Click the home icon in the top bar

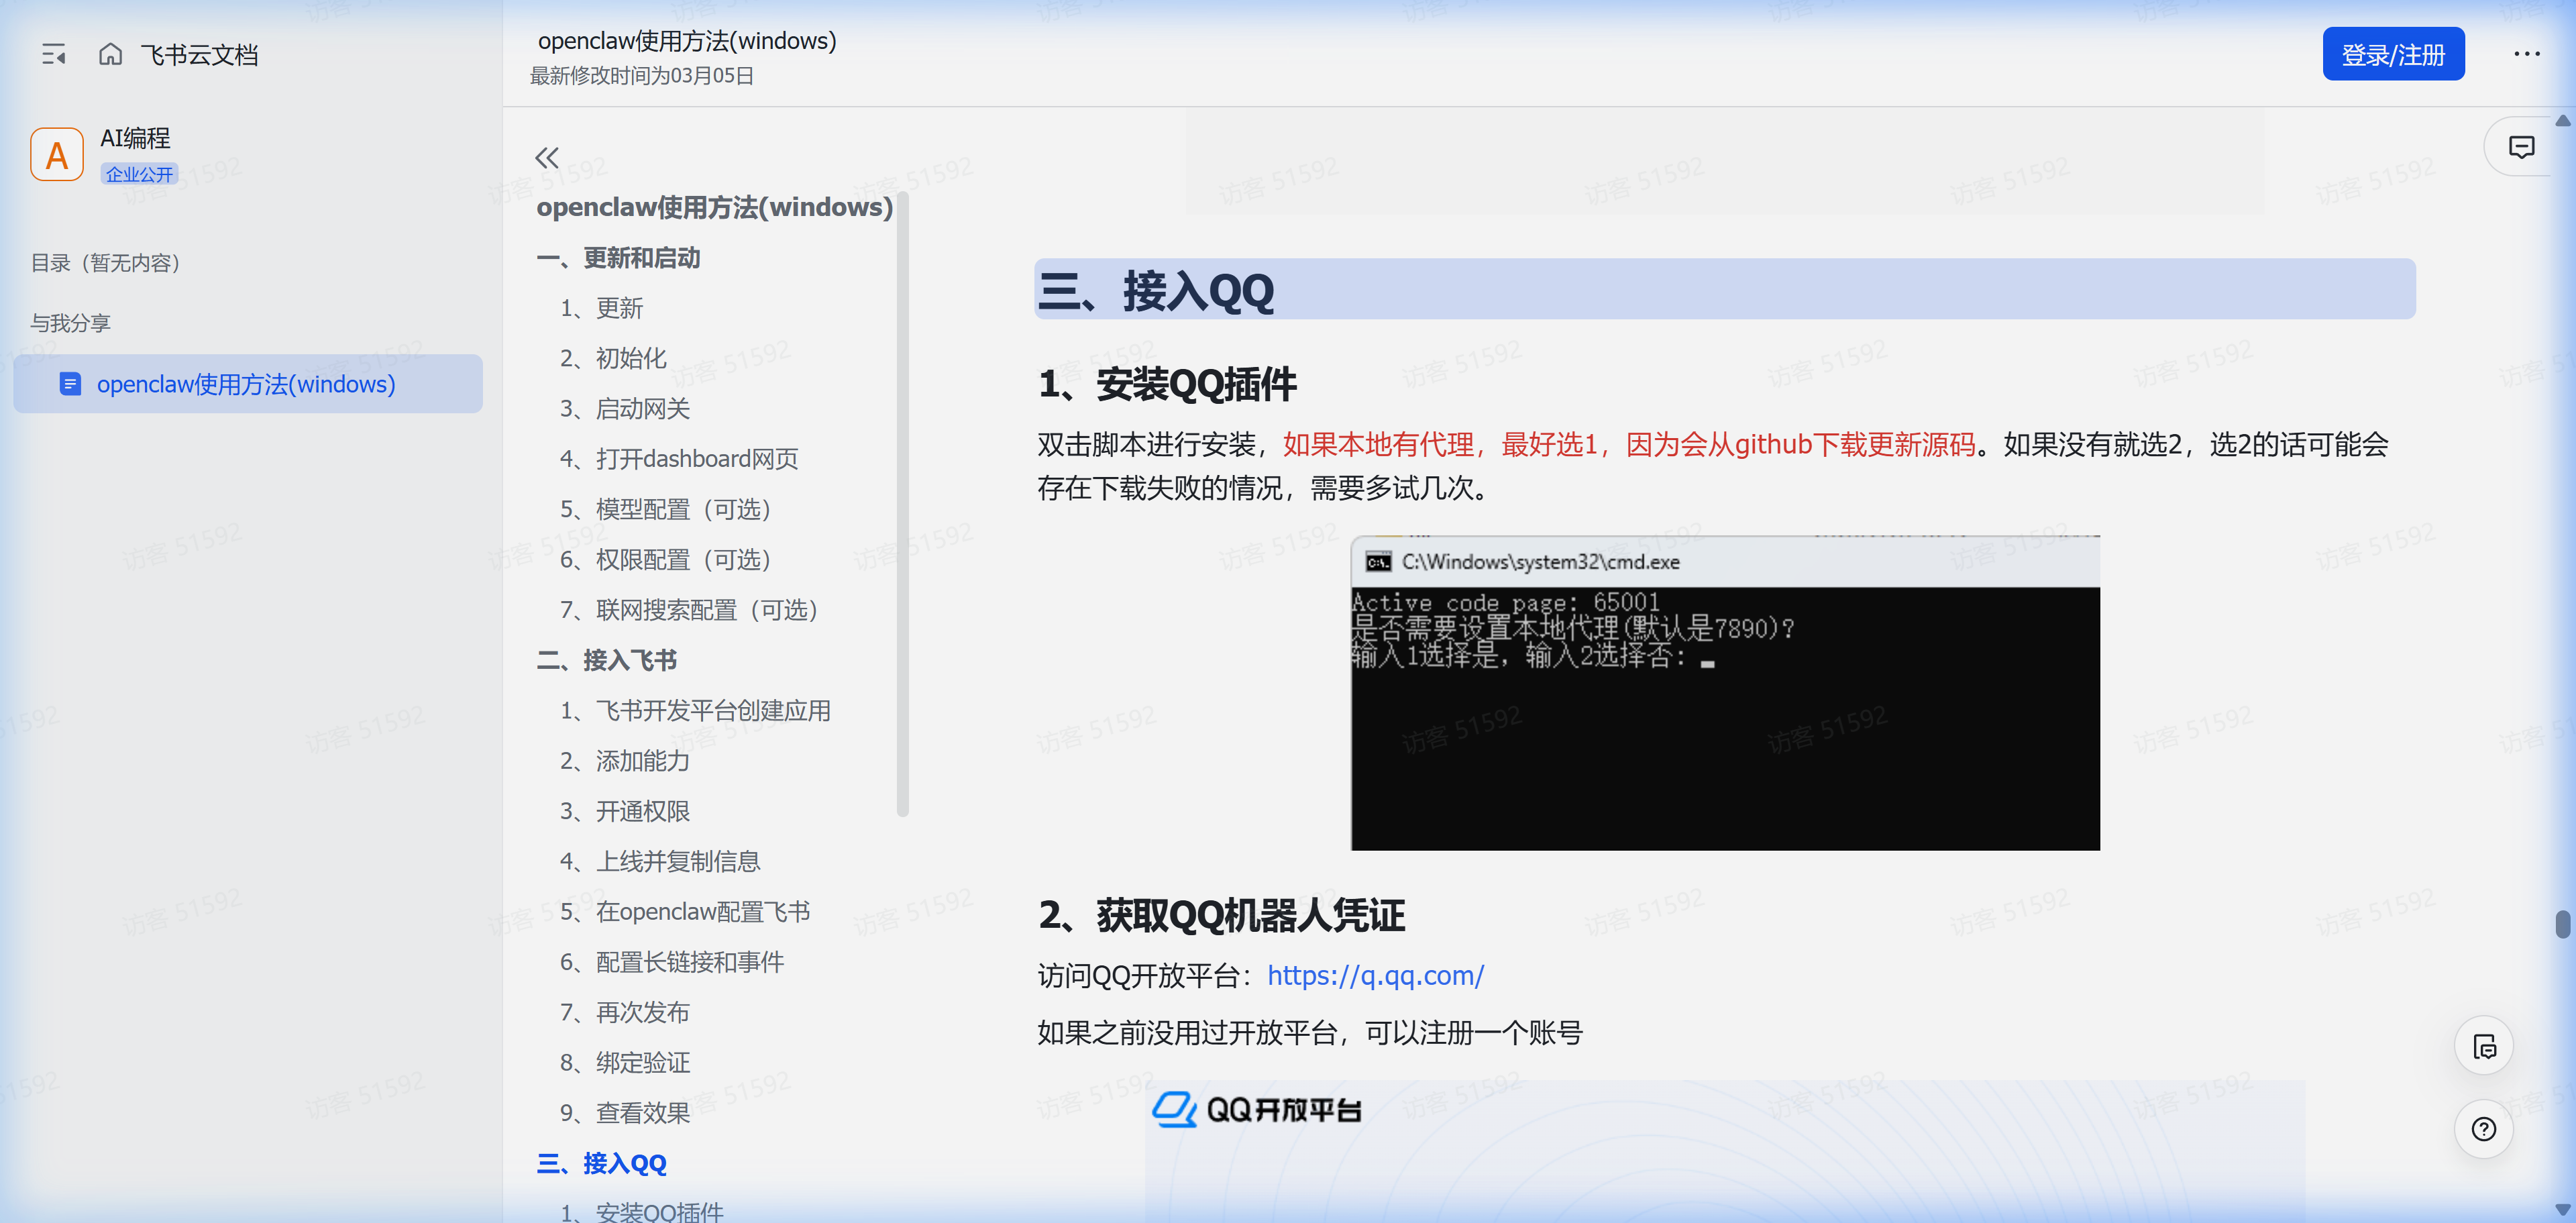coord(111,54)
